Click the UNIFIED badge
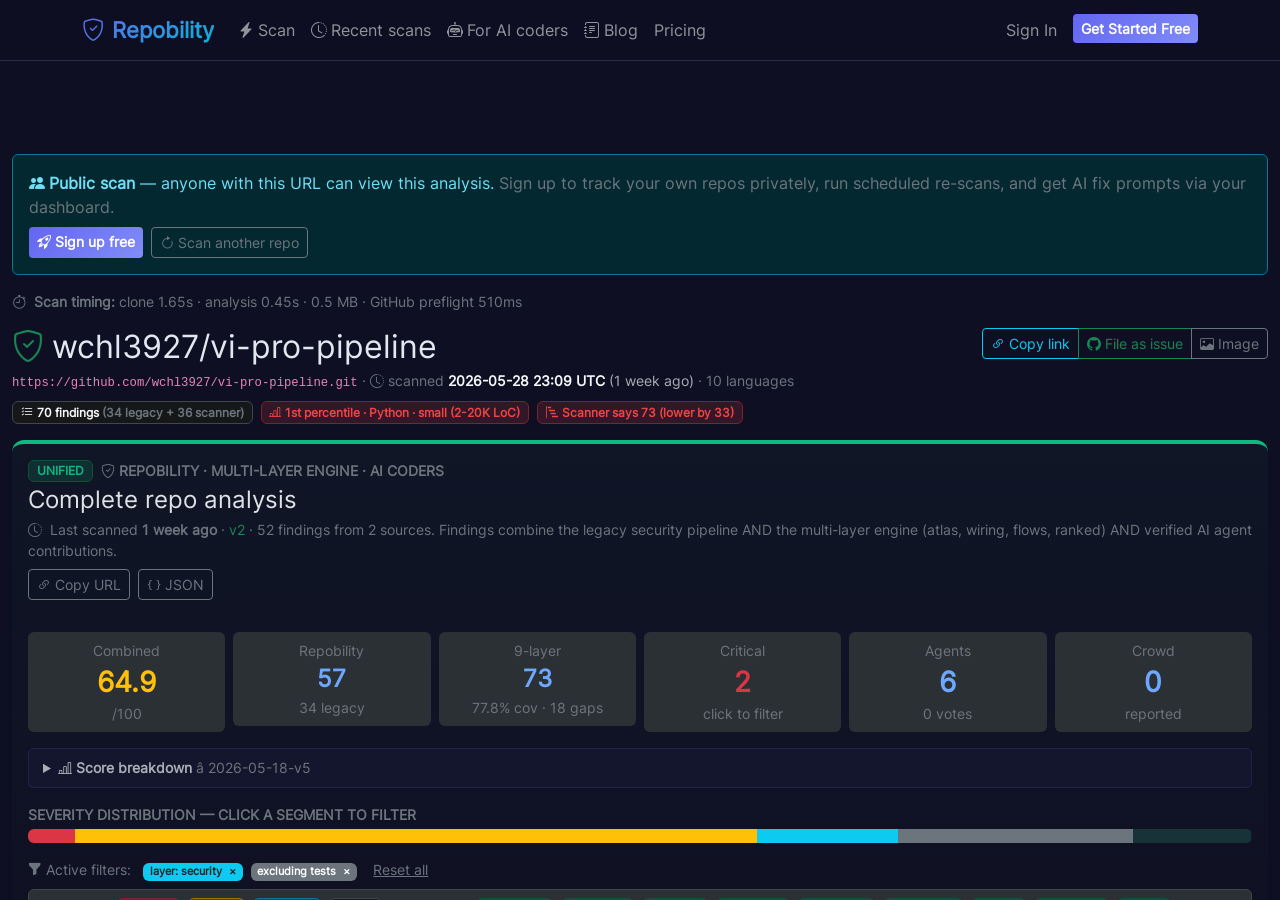1280x900 pixels. [60, 471]
